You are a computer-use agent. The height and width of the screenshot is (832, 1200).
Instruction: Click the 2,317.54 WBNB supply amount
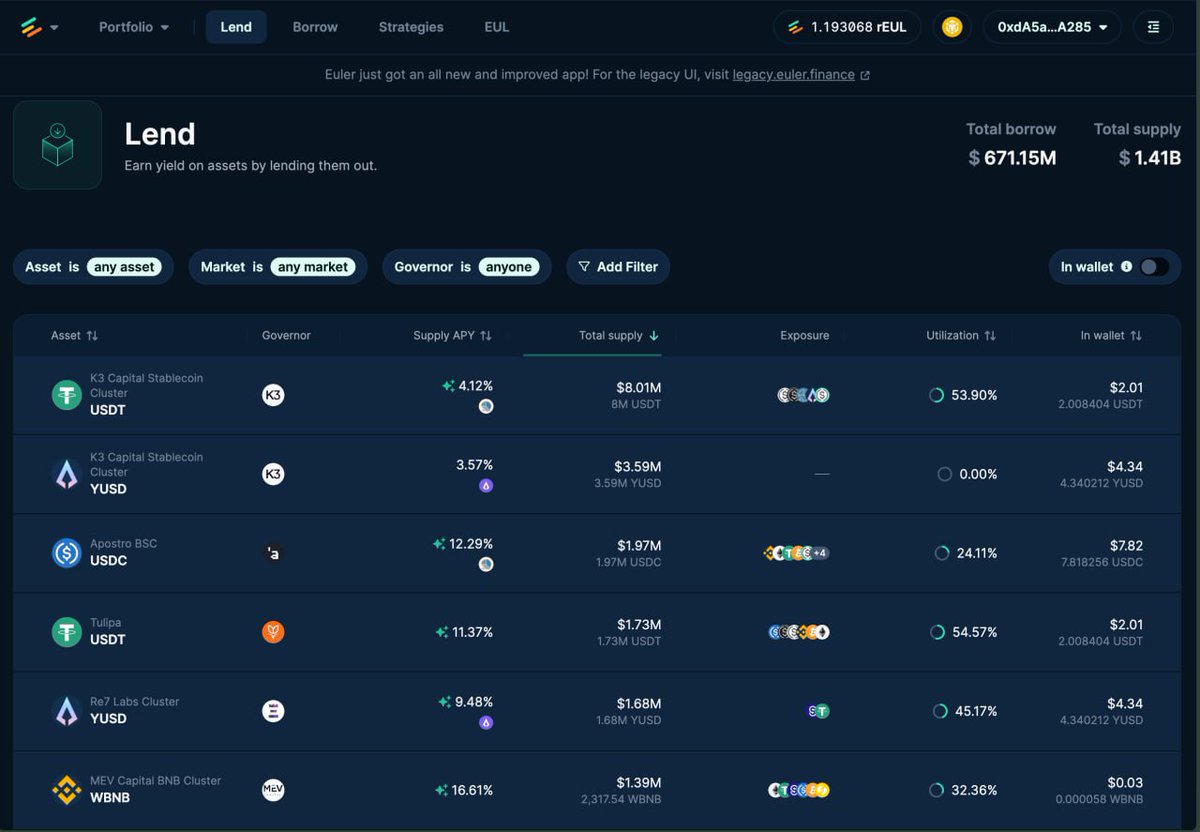pos(621,800)
